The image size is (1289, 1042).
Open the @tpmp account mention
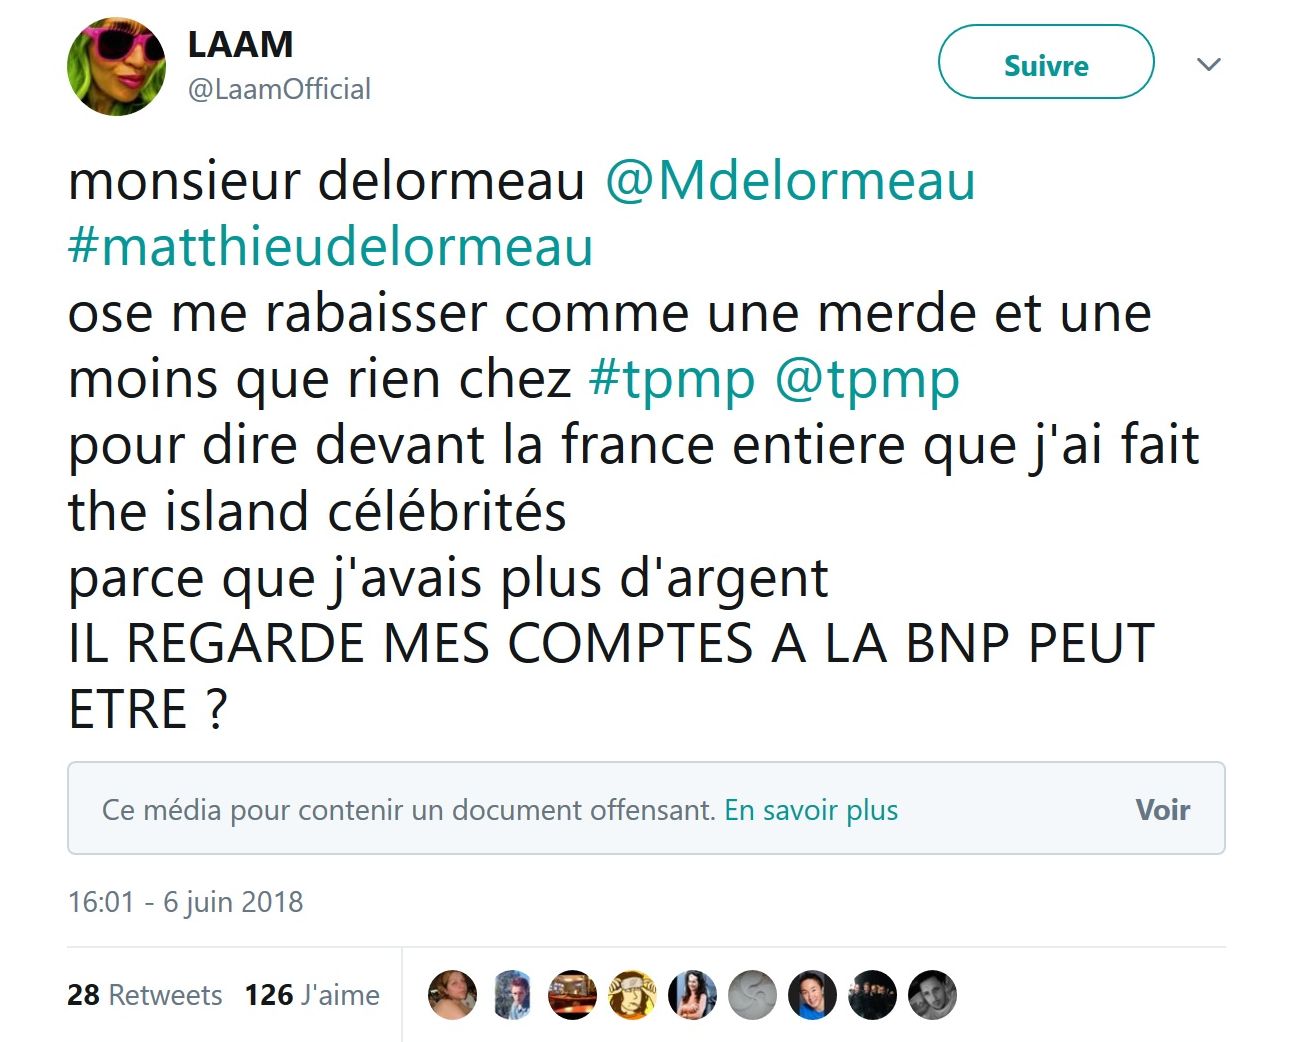867,380
